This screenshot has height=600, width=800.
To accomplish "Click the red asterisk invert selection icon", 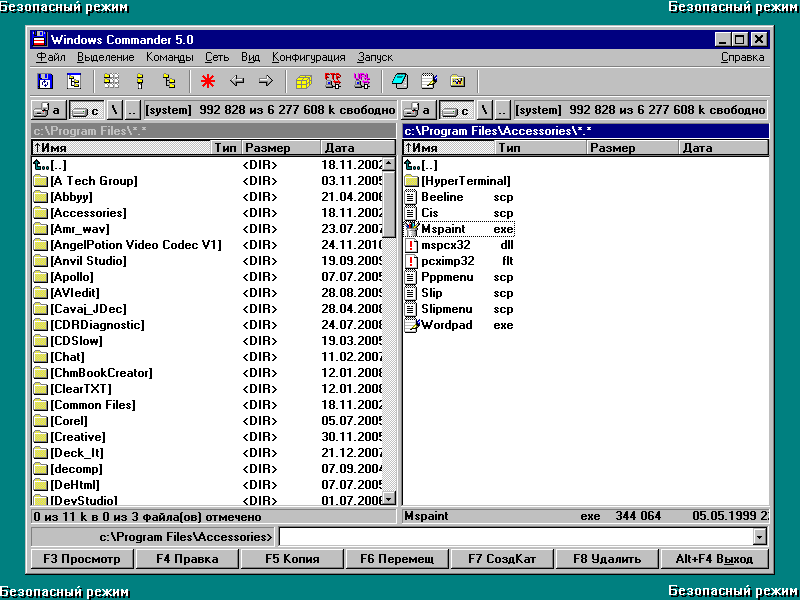I will [208, 81].
